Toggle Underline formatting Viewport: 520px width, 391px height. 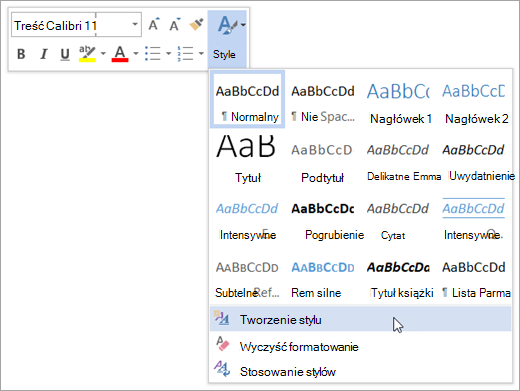(x=65, y=54)
